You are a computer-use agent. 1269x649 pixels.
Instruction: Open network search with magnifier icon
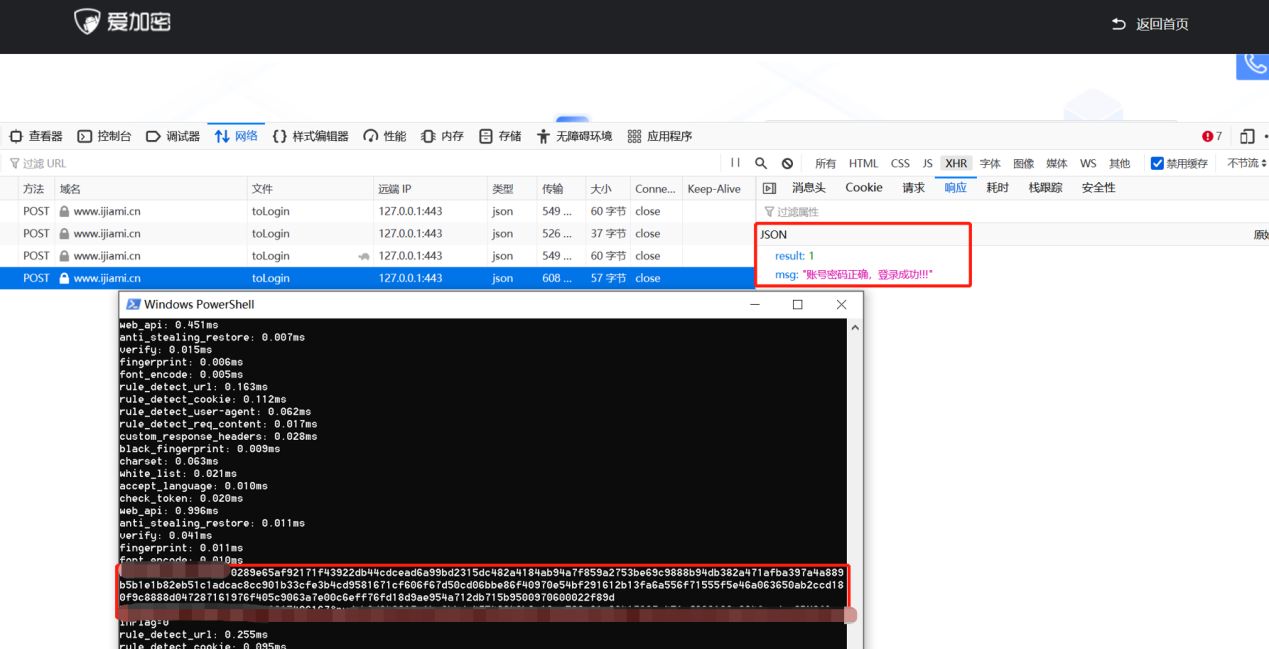(x=761, y=163)
